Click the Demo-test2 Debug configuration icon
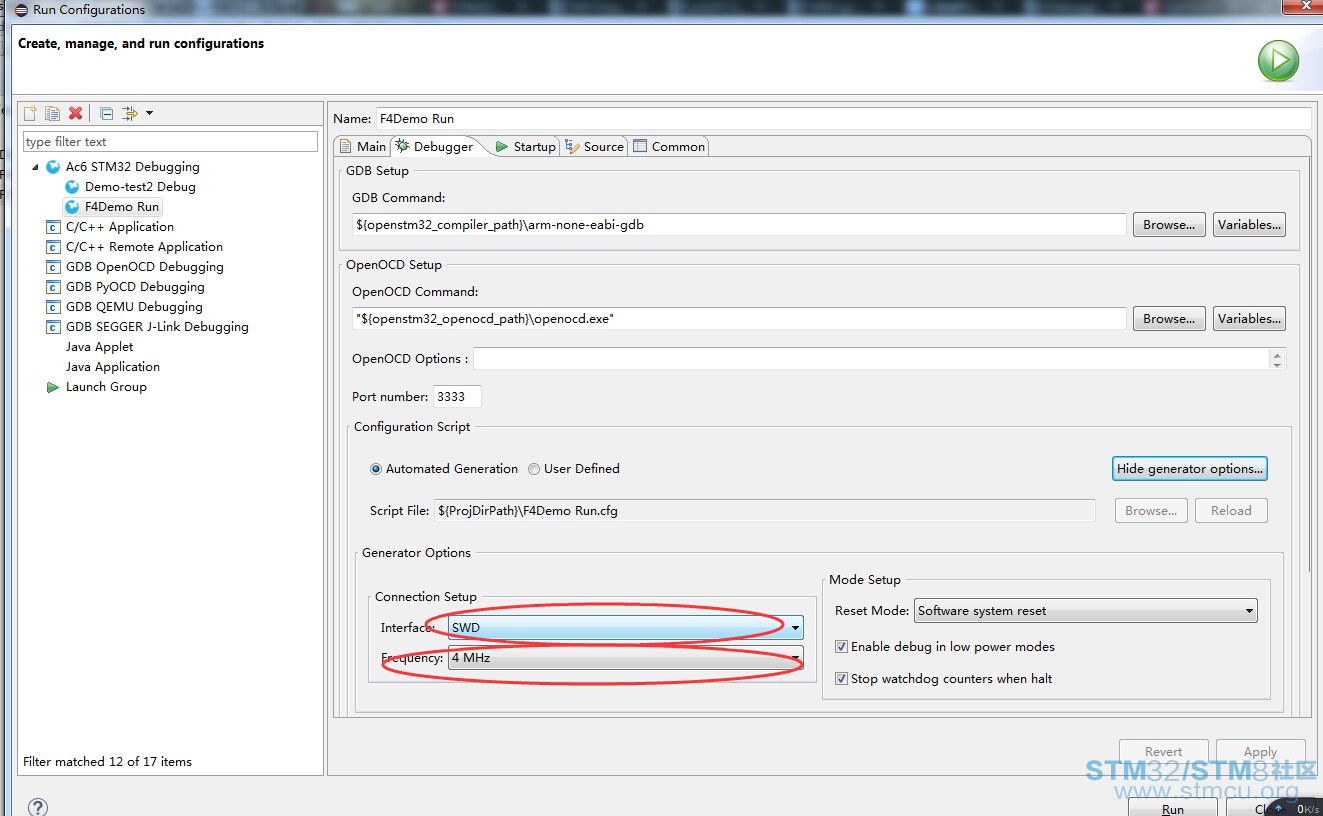 pos(72,187)
